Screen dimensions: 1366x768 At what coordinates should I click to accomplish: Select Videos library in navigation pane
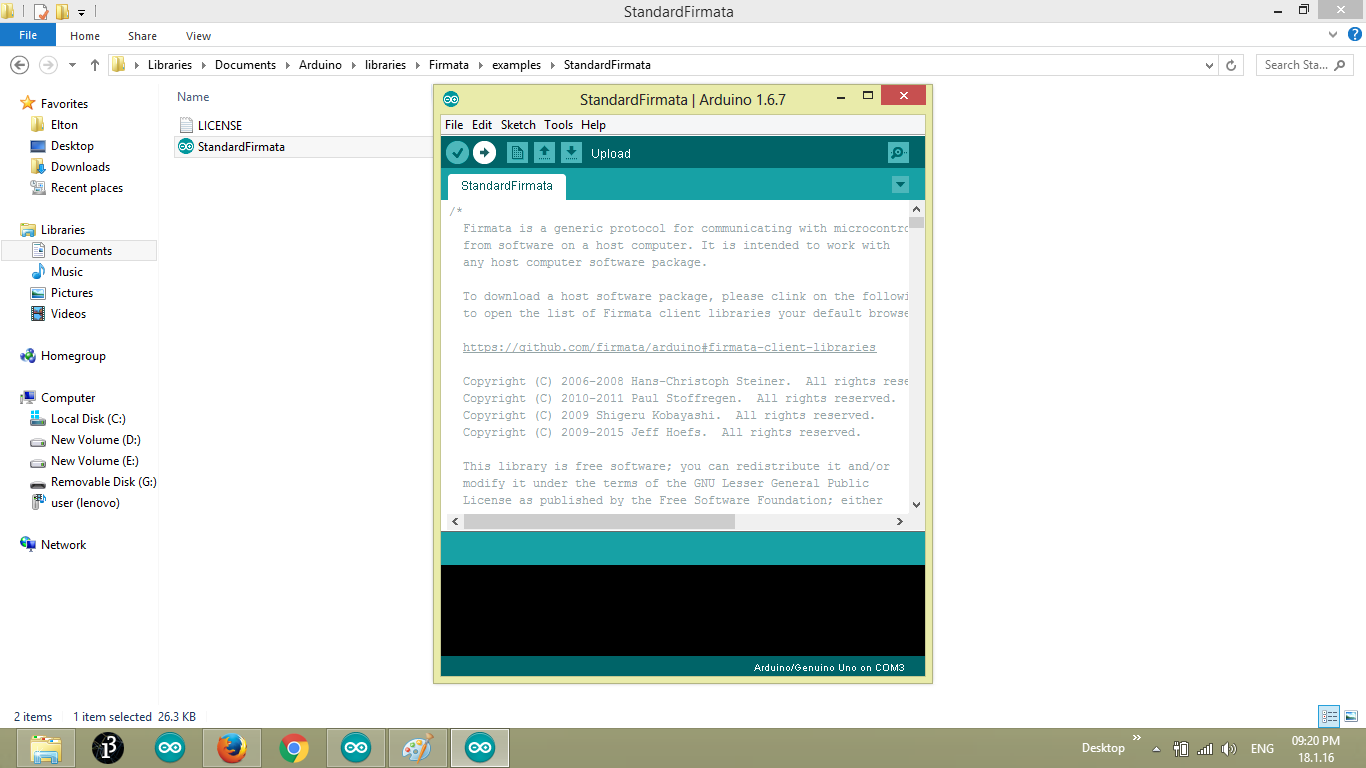[x=68, y=314]
